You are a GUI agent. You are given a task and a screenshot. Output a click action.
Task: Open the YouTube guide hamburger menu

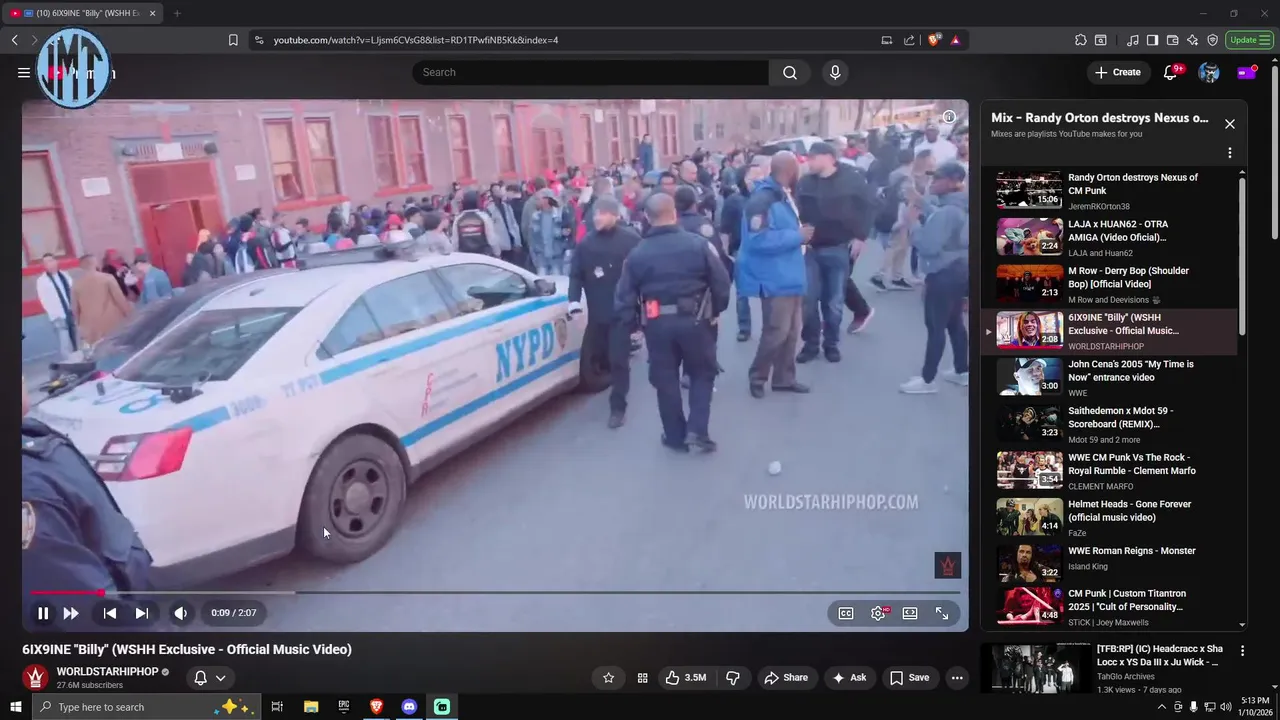[24, 72]
